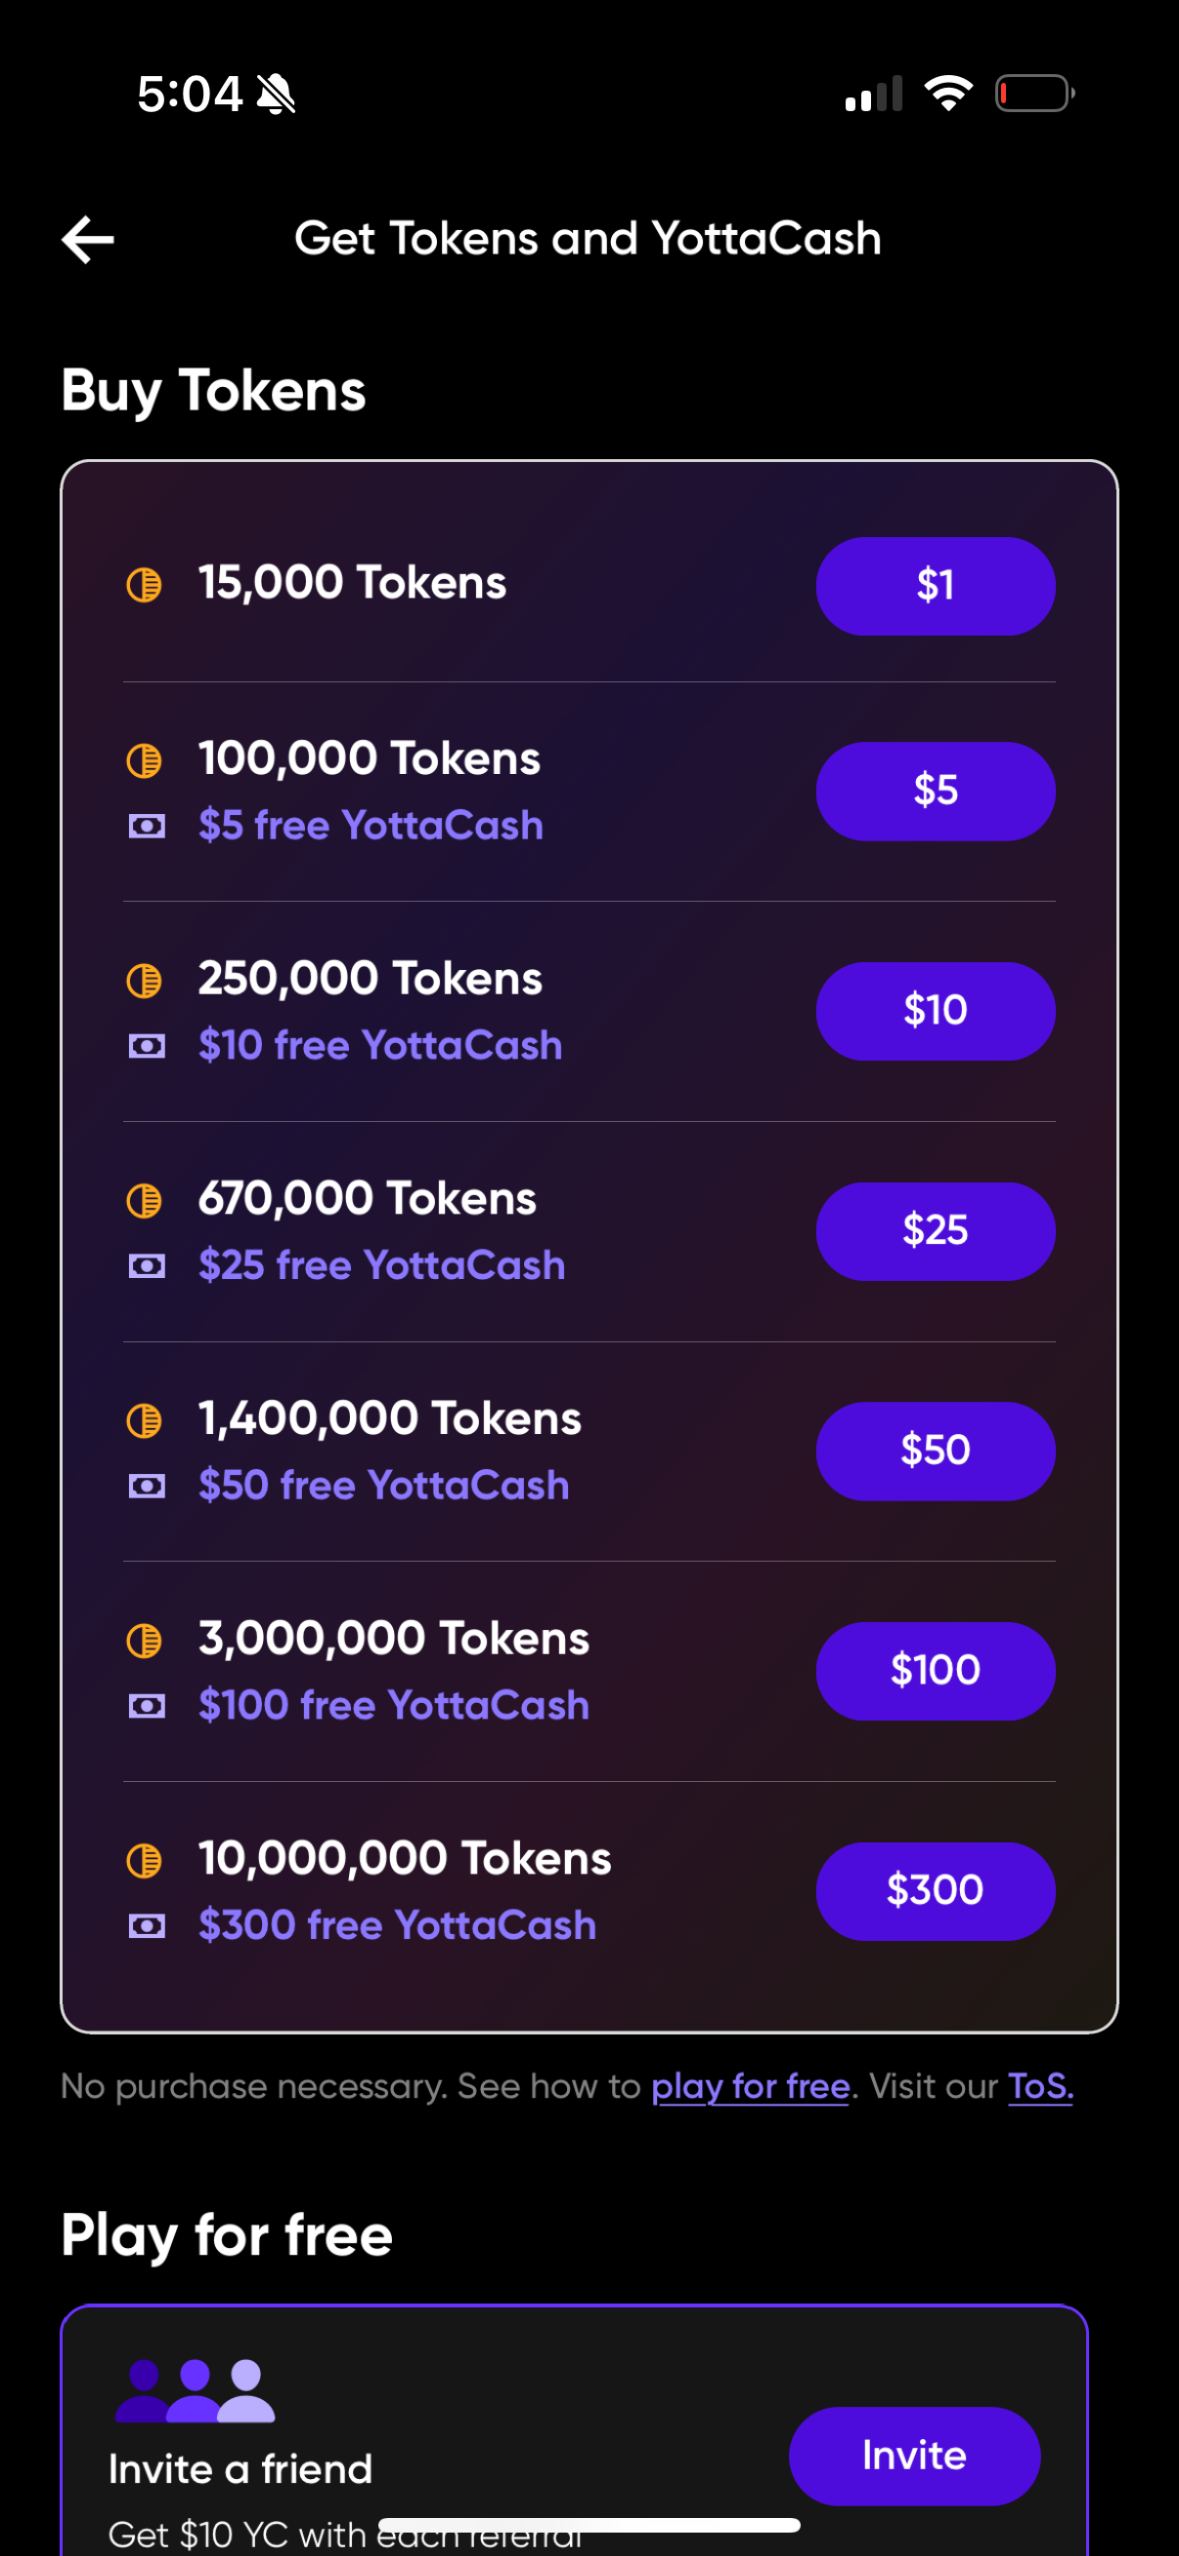Click the coin icon for the 100,000 Tokens package
This screenshot has height=2556, width=1179.
click(146, 758)
